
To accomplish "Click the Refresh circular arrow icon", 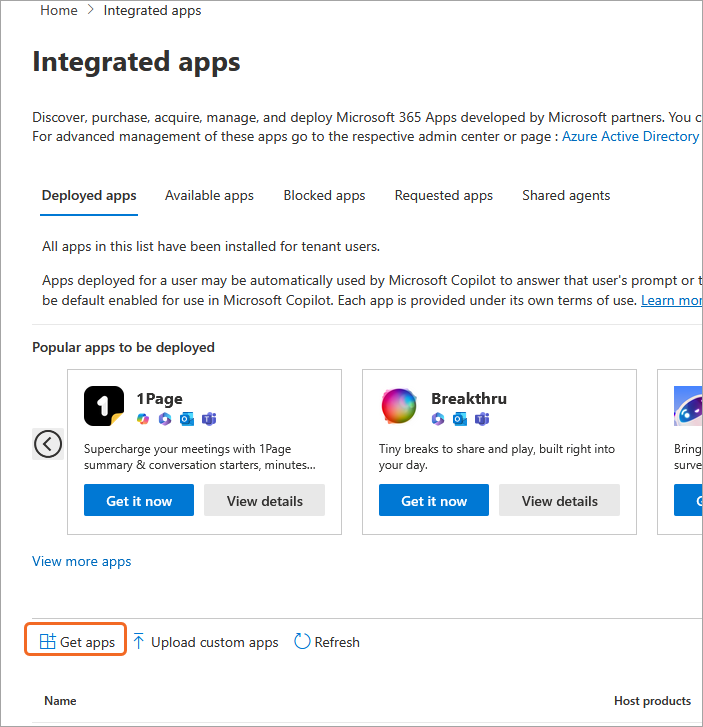I will pyautogui.click(x=302, y=642).
